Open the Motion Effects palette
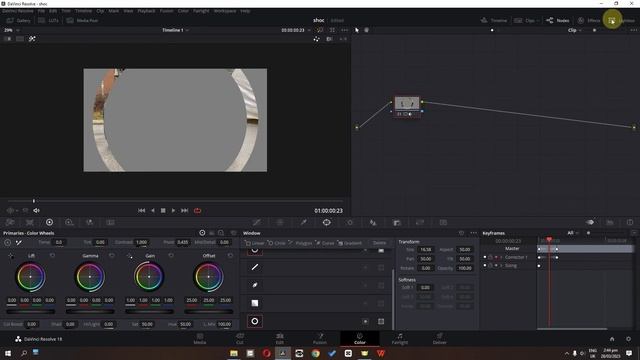The width and height of the screenshot is (640, 360). click(110, 222)
